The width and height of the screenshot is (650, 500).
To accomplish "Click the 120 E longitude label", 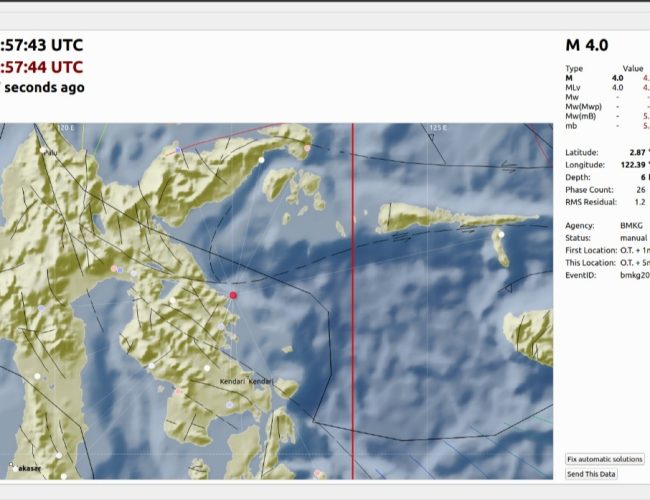I will (x=65, y=128).
